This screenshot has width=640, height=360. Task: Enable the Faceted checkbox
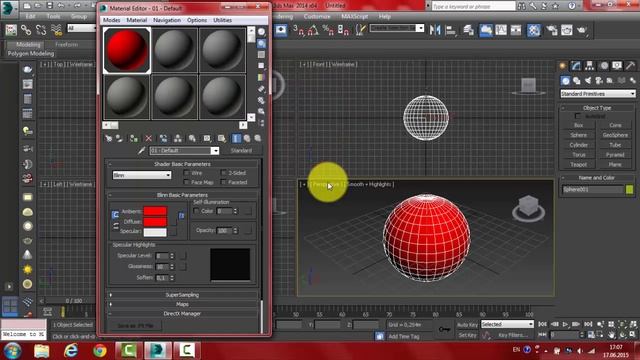[x=224, y=182]
